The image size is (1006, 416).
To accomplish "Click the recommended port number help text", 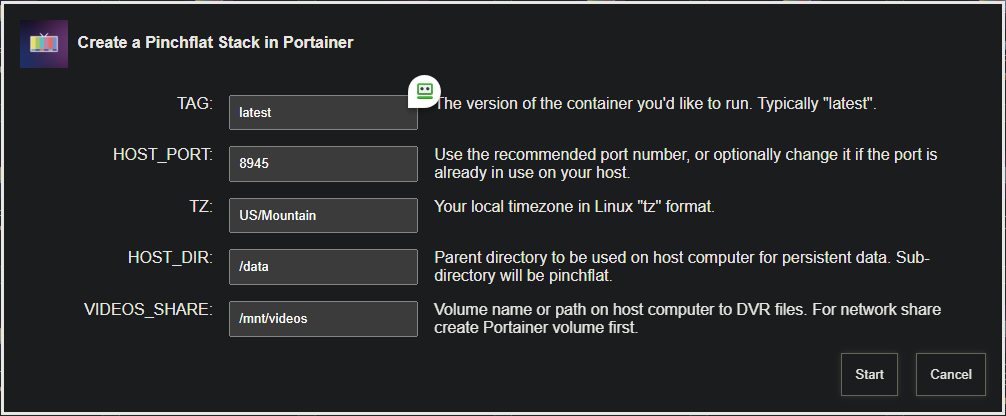I will coord(685,163).
